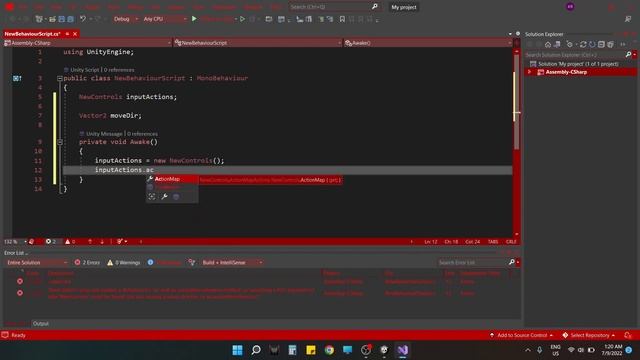Click the Start Without Debugging outline arrow

tap(242, 19)
